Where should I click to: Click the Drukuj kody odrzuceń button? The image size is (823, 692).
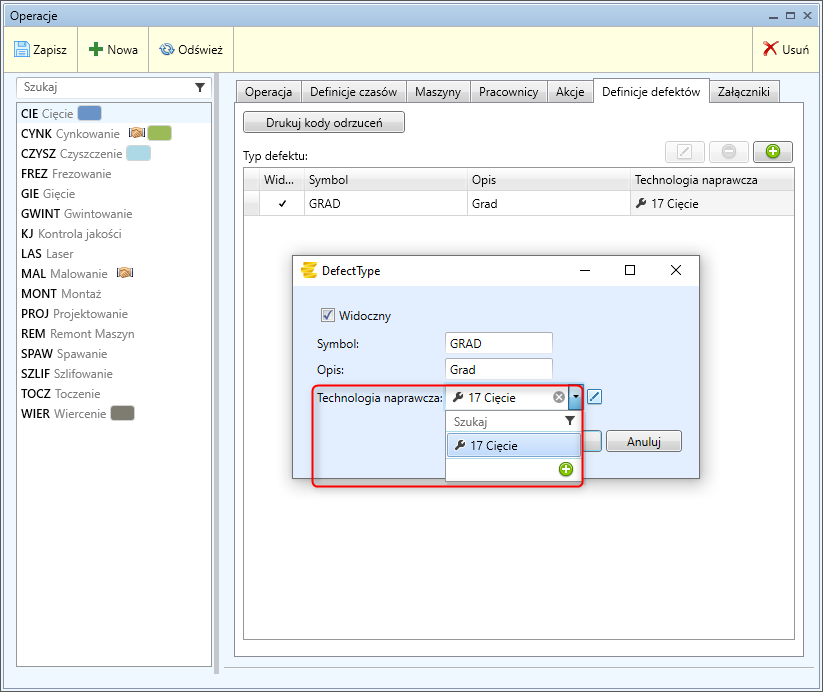point(324,122)
